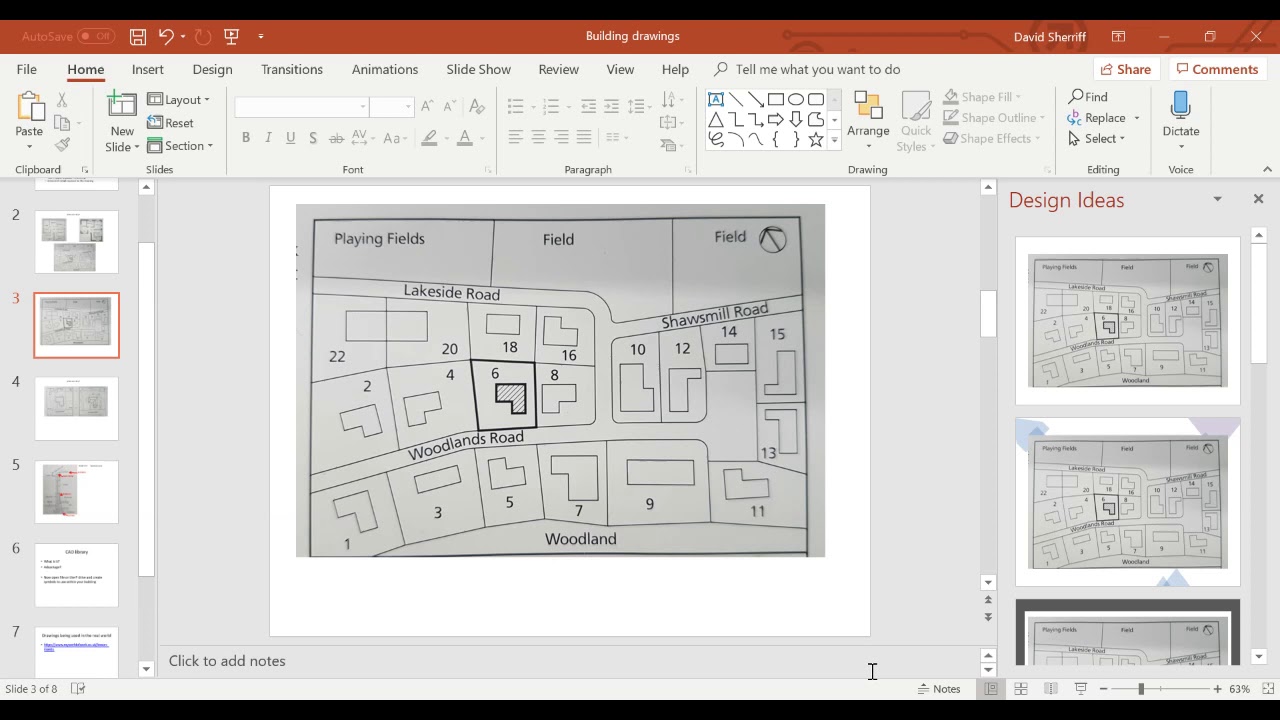The width and height of the screenshot is (1280, 720).
Task: Open the Review tab
Action: click(x=558, y=69)
